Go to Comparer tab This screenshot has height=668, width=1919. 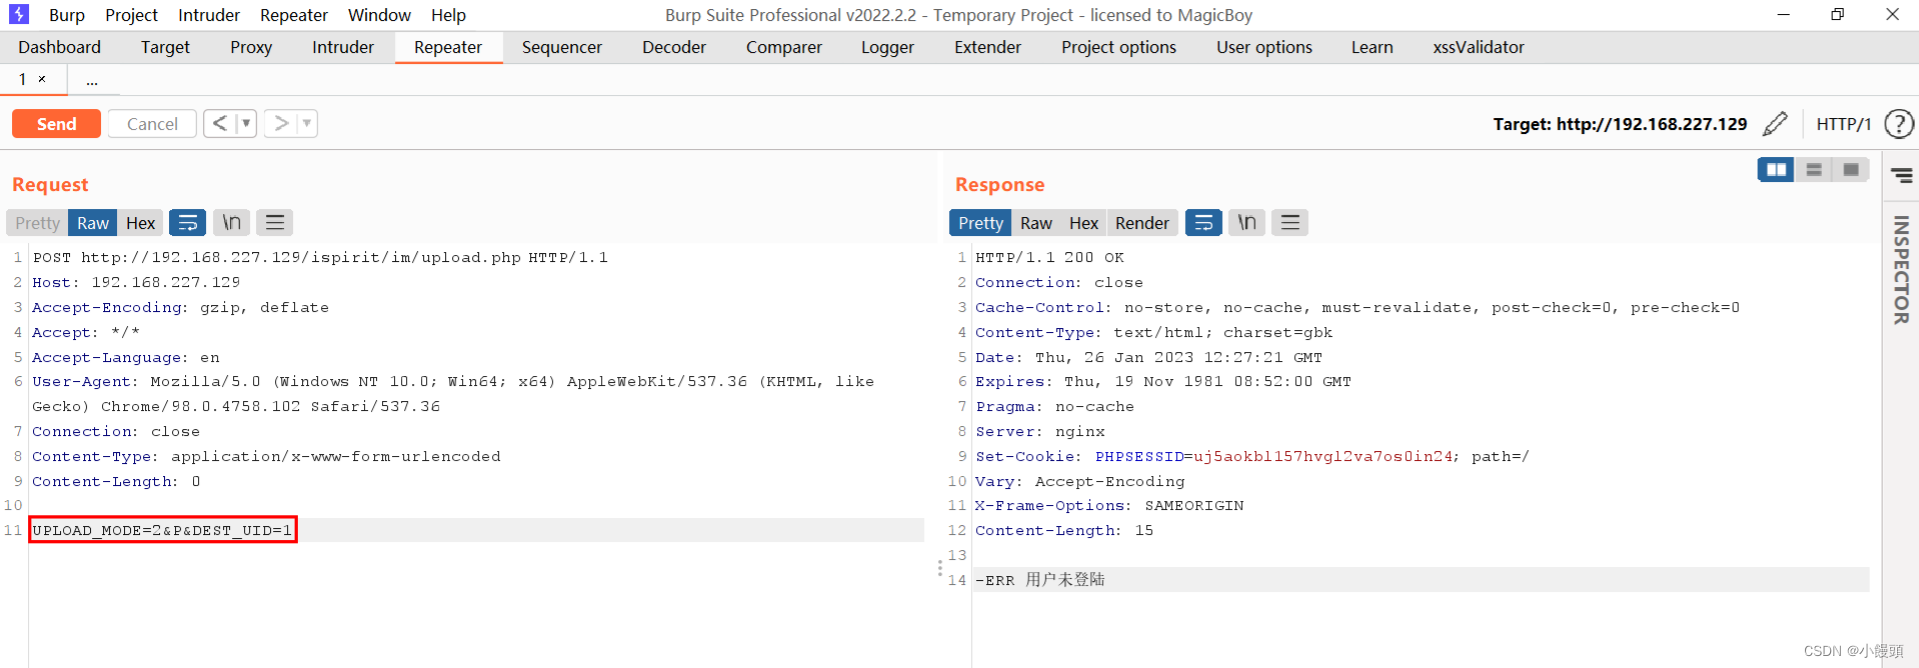784,47
